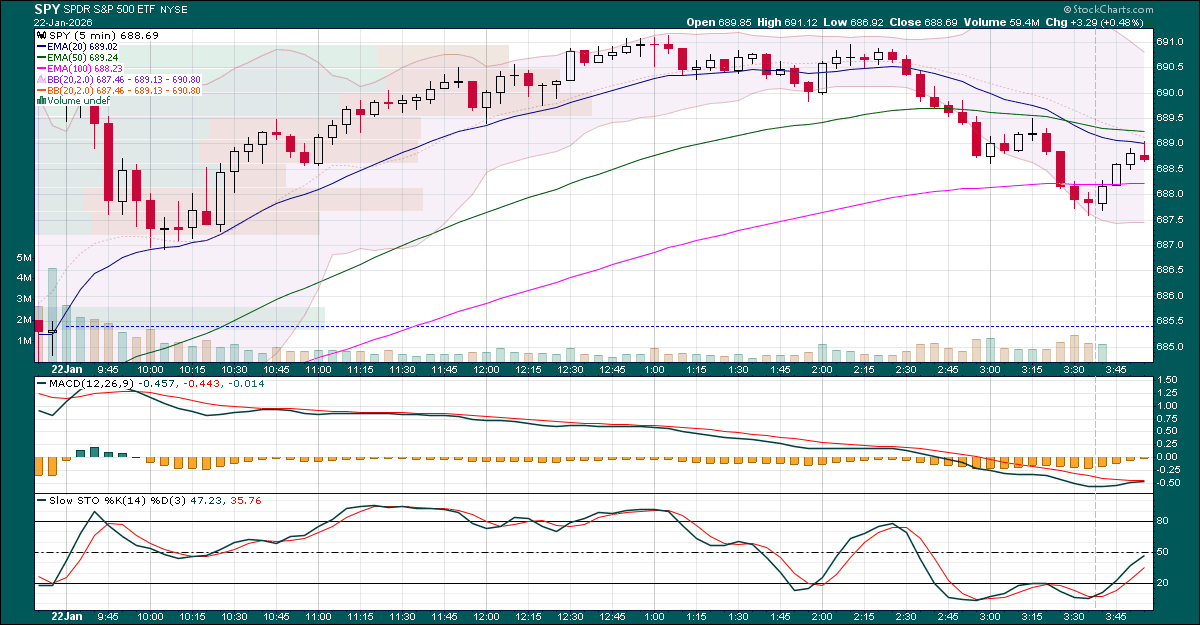This screenshot has height=625, width=1200.
Task: Click the magenta EMA(100) line swatch
Action: (41, 68)
